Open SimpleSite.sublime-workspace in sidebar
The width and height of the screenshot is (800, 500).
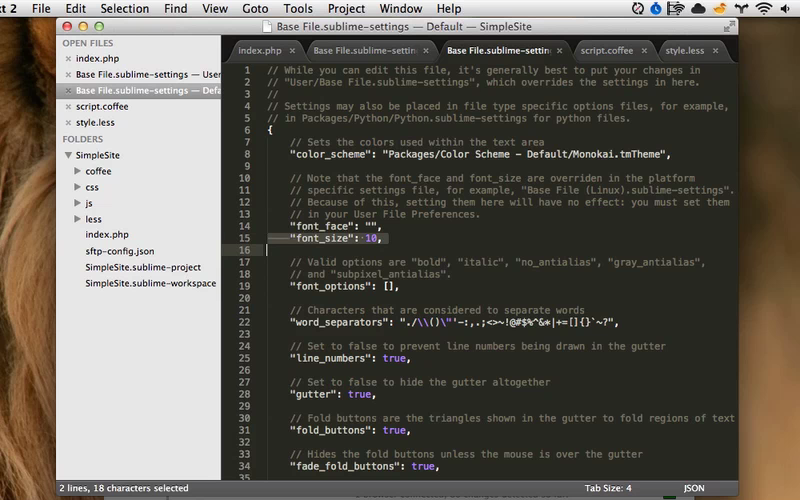151,283
